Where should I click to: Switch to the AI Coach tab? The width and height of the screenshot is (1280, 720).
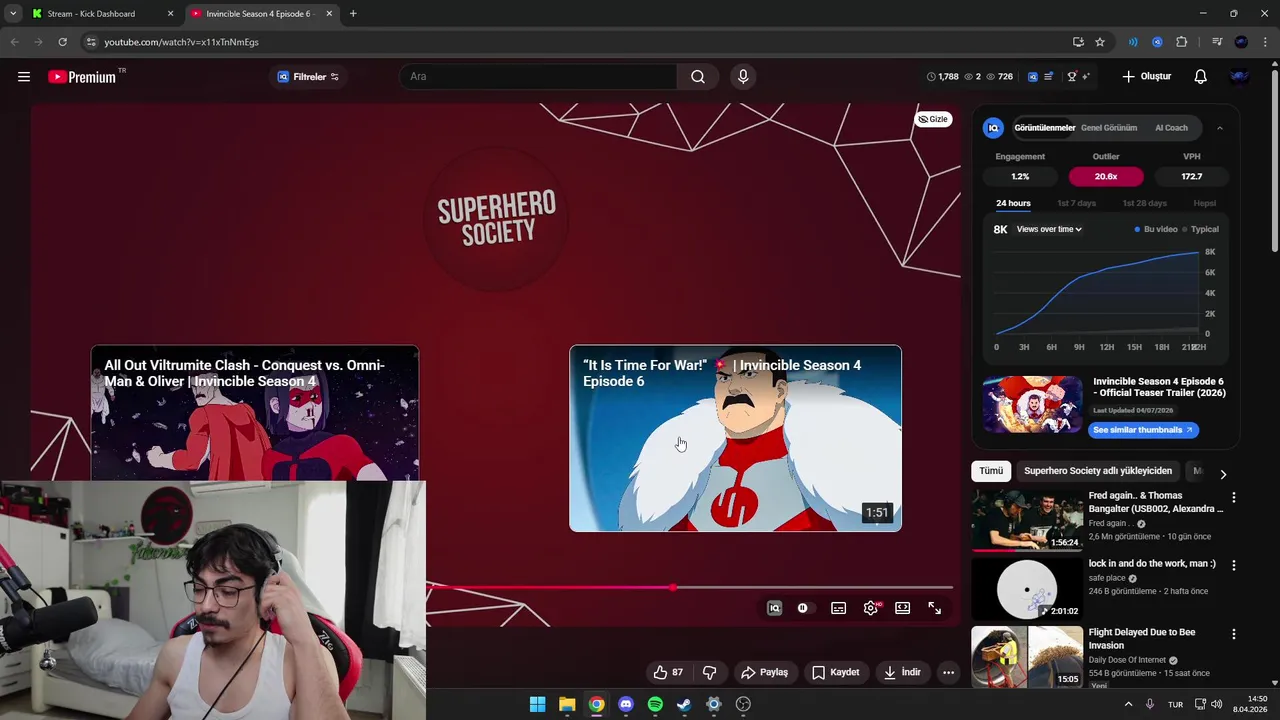pyautogui.click(x=1171, y=128)
